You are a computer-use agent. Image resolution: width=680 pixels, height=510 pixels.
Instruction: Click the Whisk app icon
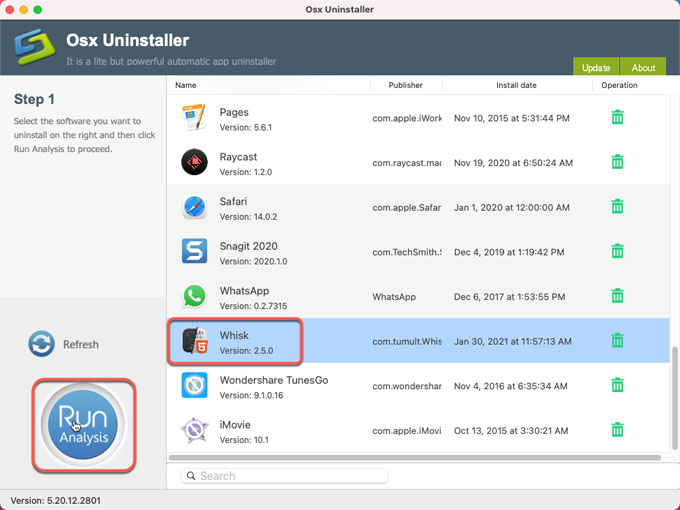coord(194,341)
